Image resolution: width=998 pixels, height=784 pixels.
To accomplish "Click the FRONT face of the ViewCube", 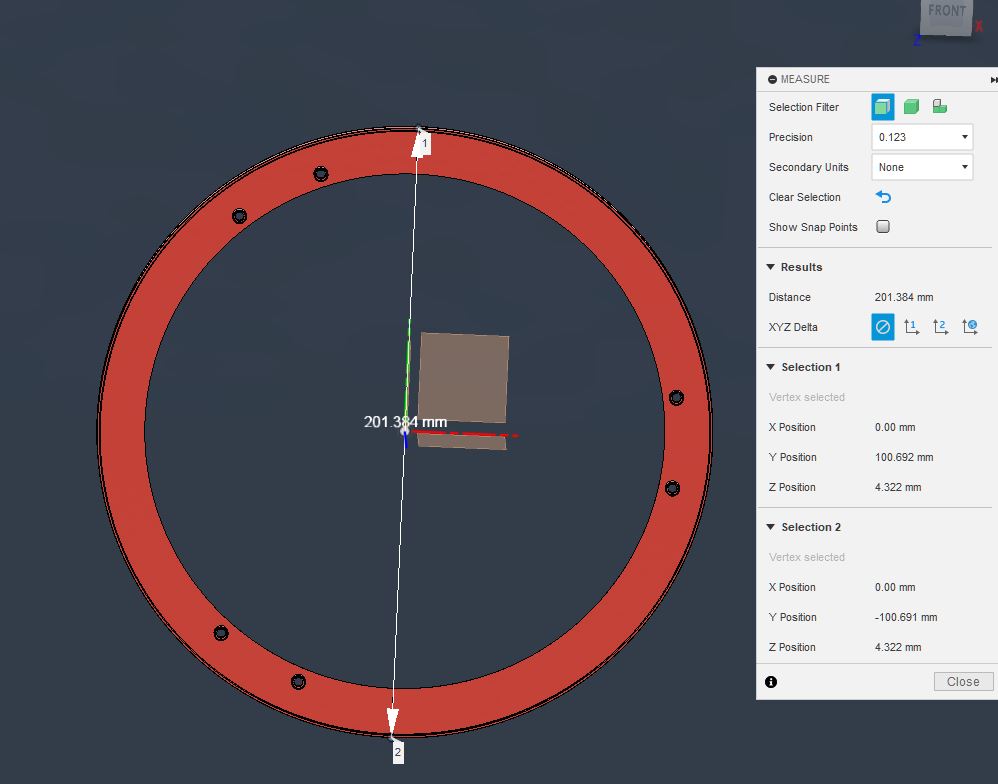I will click(946, 16).
